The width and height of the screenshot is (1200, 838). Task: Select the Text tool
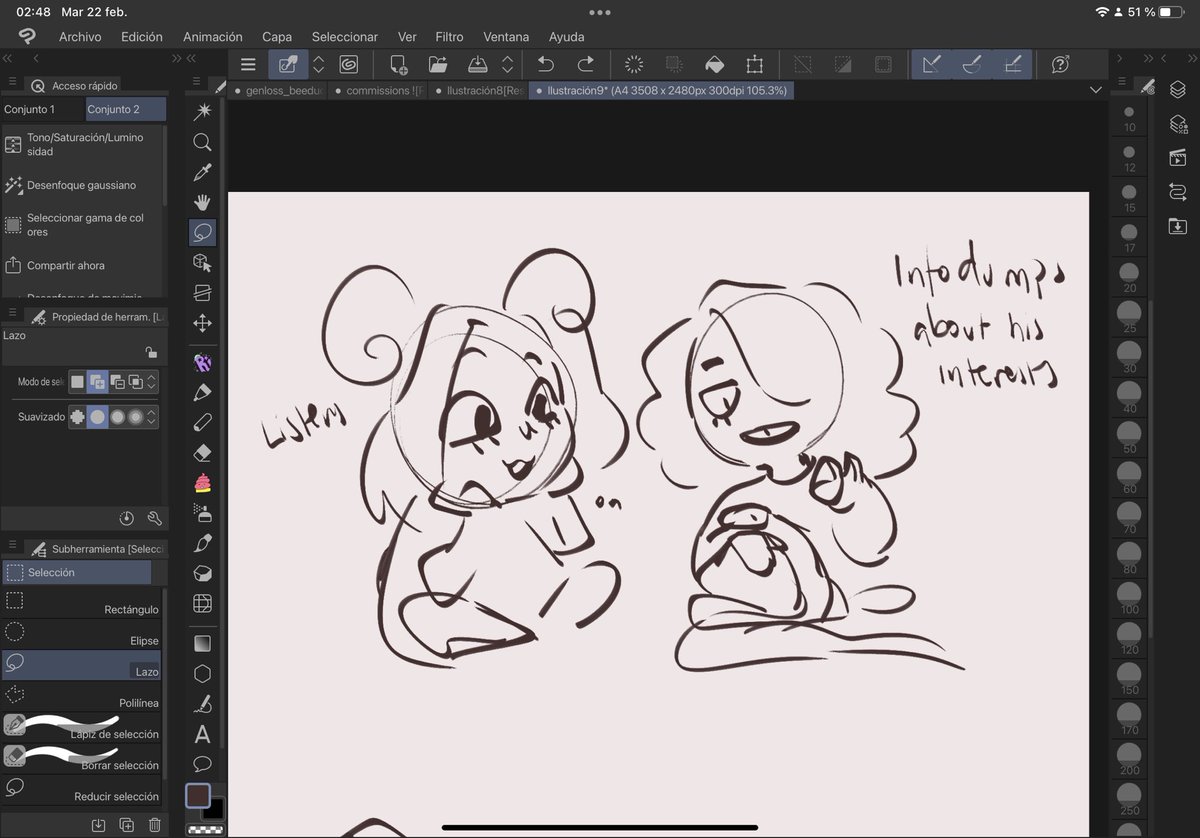[203, 734]
